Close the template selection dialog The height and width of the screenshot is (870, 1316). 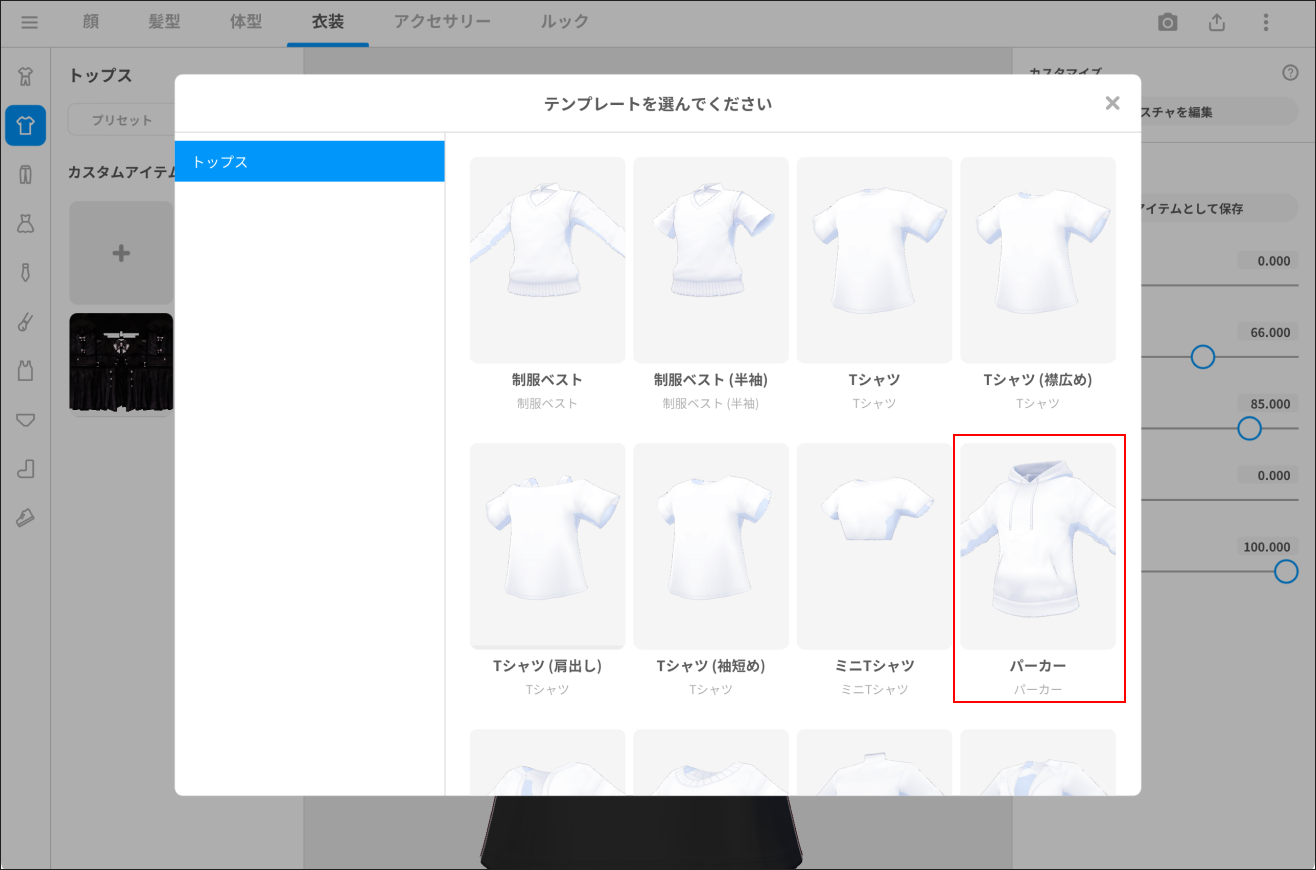(1112, 103)
